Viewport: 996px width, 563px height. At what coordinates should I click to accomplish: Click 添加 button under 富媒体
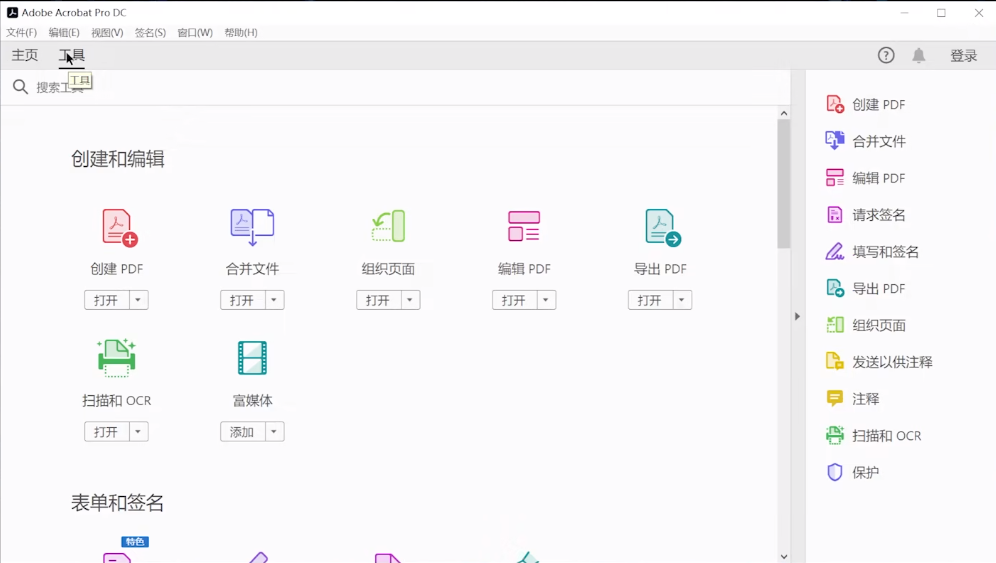coord(243,431)
